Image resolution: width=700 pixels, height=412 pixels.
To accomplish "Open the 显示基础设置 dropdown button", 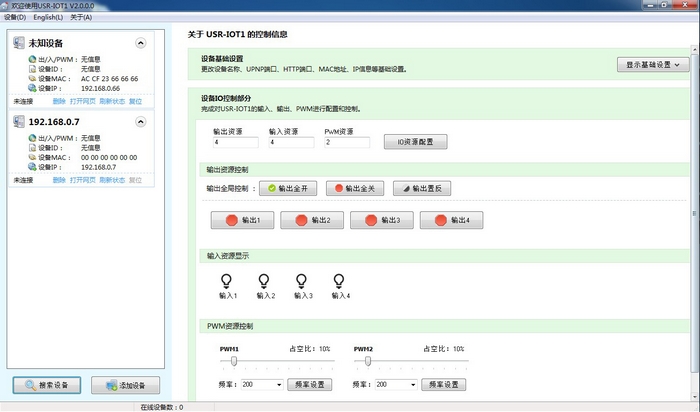I will pos(653,65).
